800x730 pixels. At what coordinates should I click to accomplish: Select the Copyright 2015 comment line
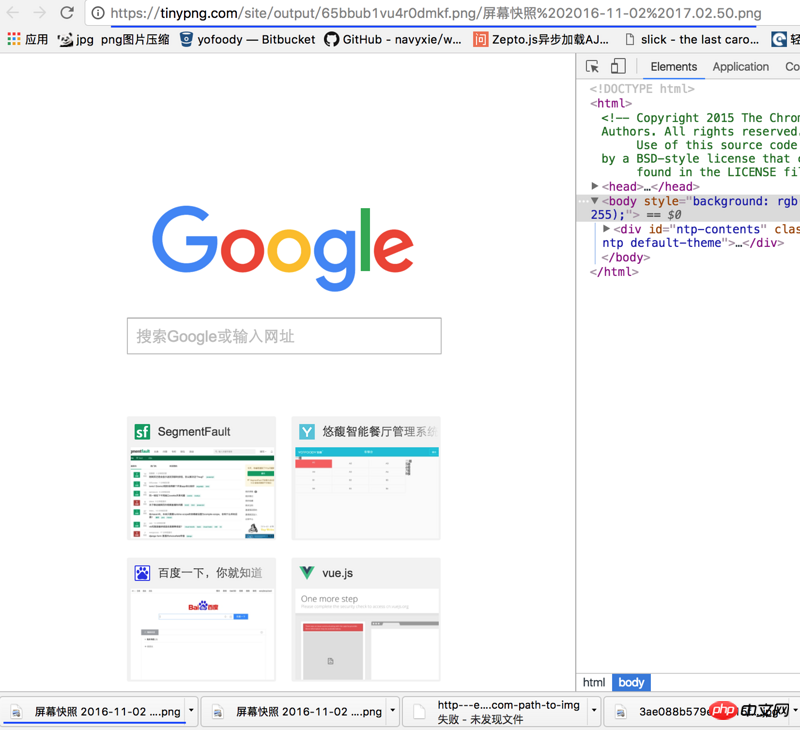(x=700, y=118)
